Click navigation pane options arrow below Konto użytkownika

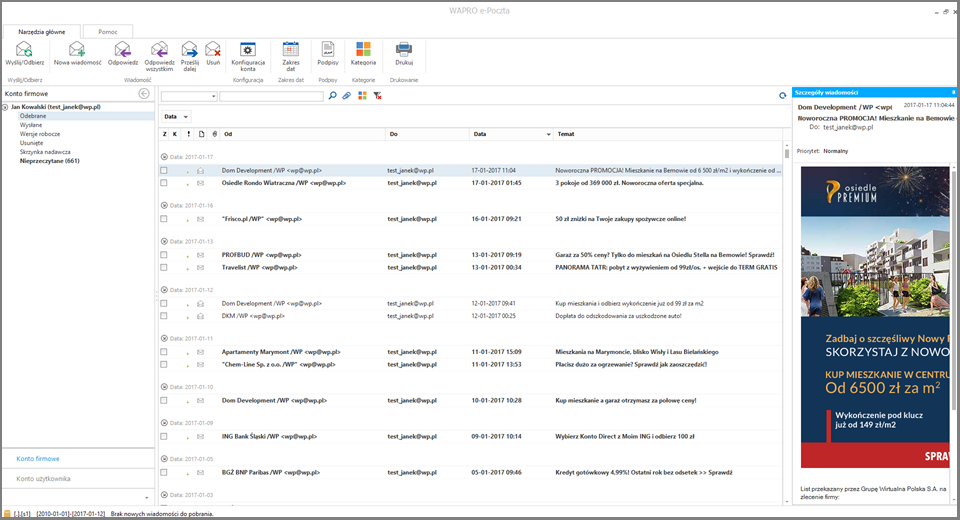(147, 498)
